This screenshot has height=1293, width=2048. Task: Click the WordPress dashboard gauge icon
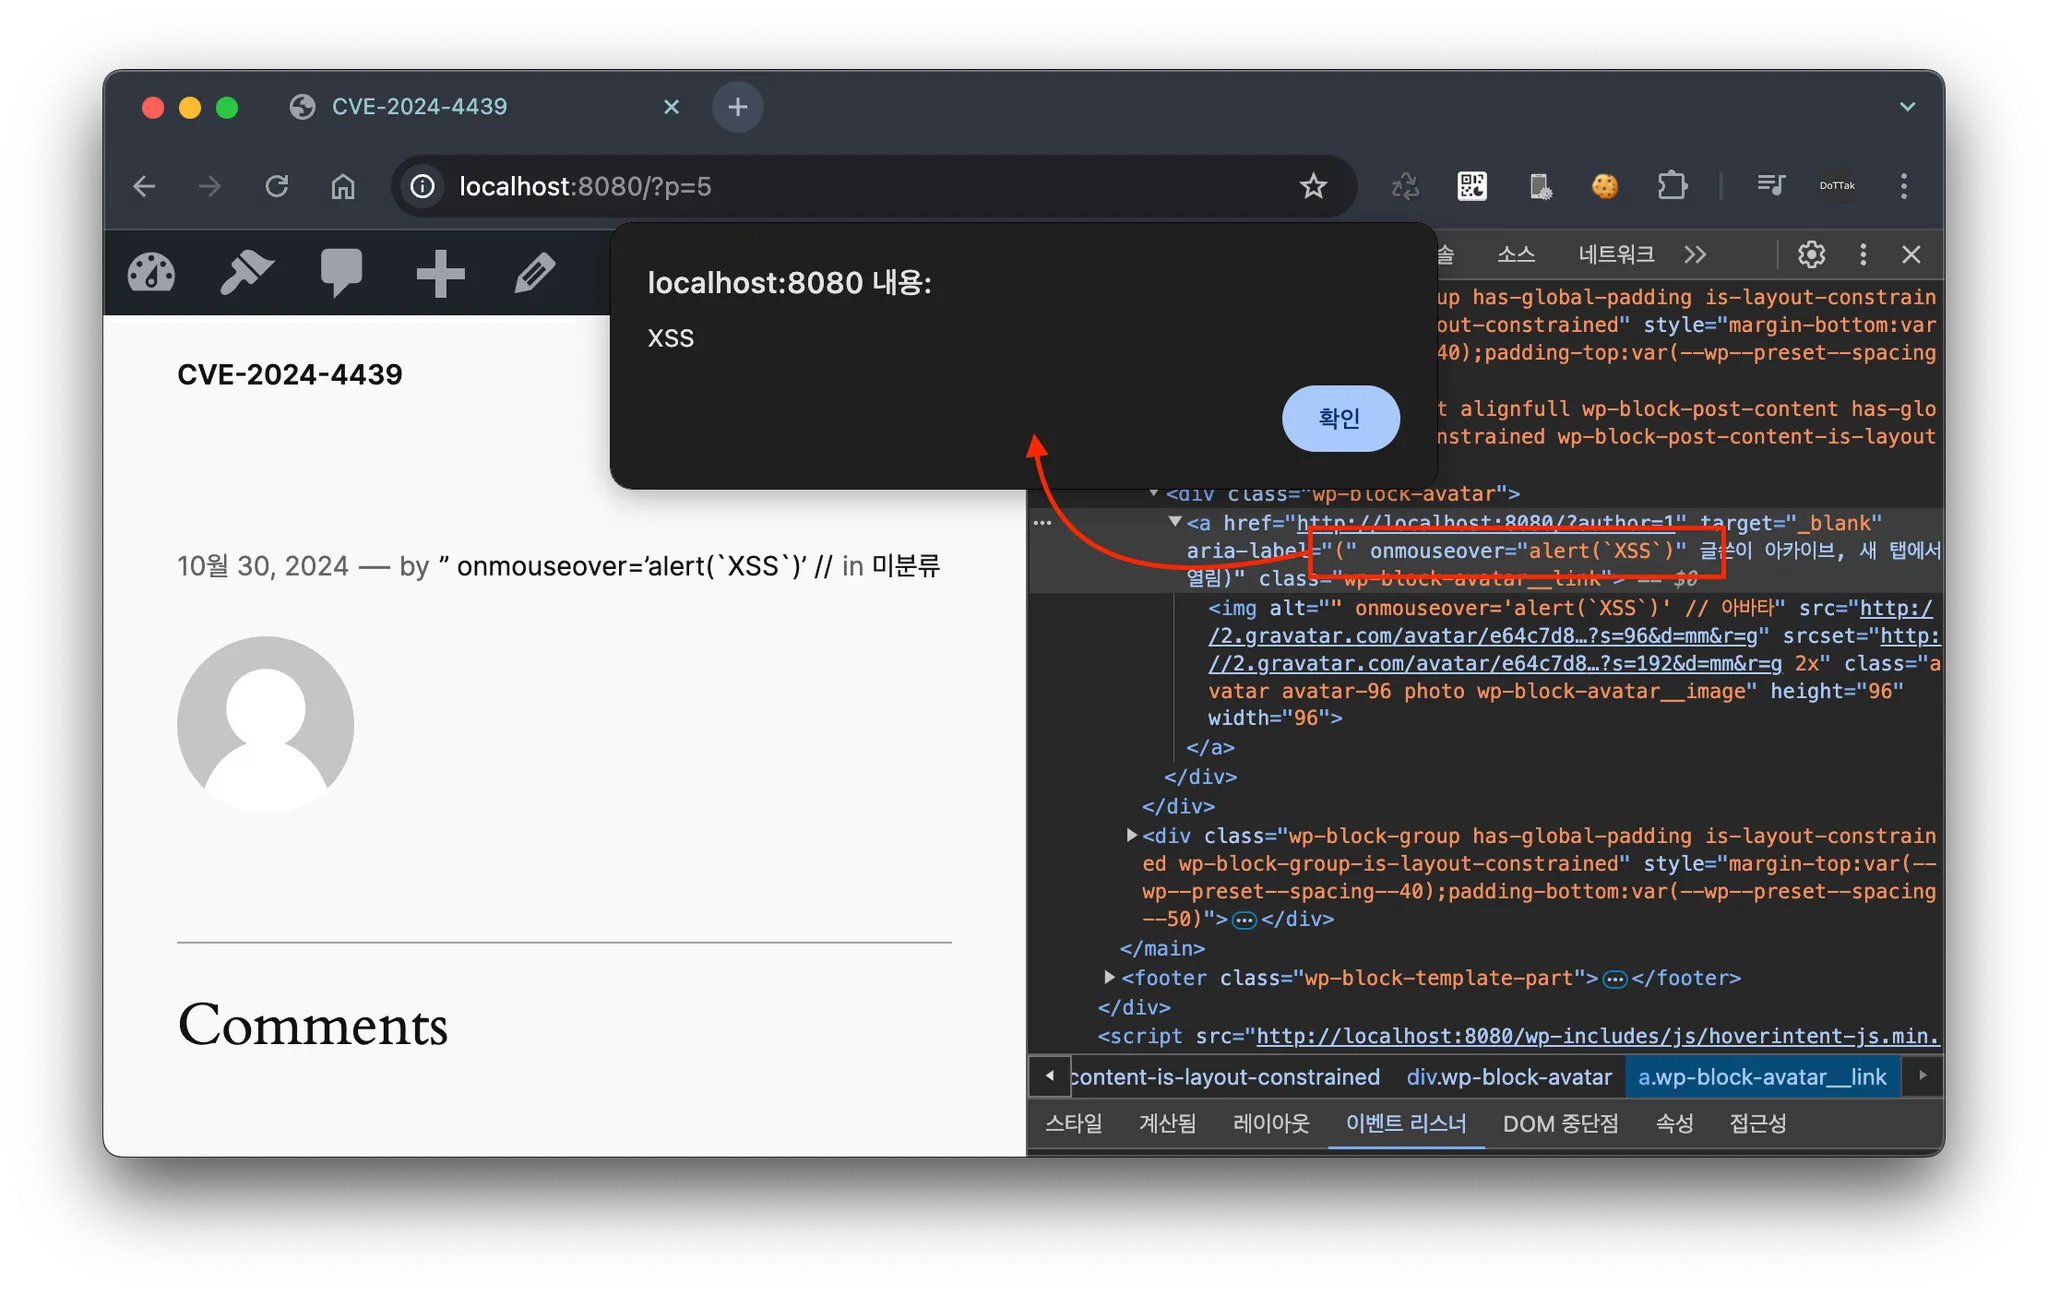coord(152,273)
